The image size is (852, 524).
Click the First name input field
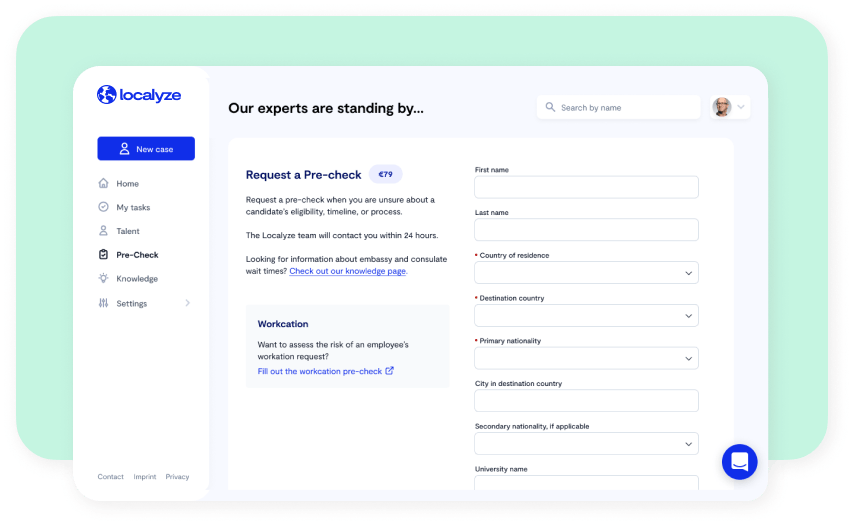586,187
